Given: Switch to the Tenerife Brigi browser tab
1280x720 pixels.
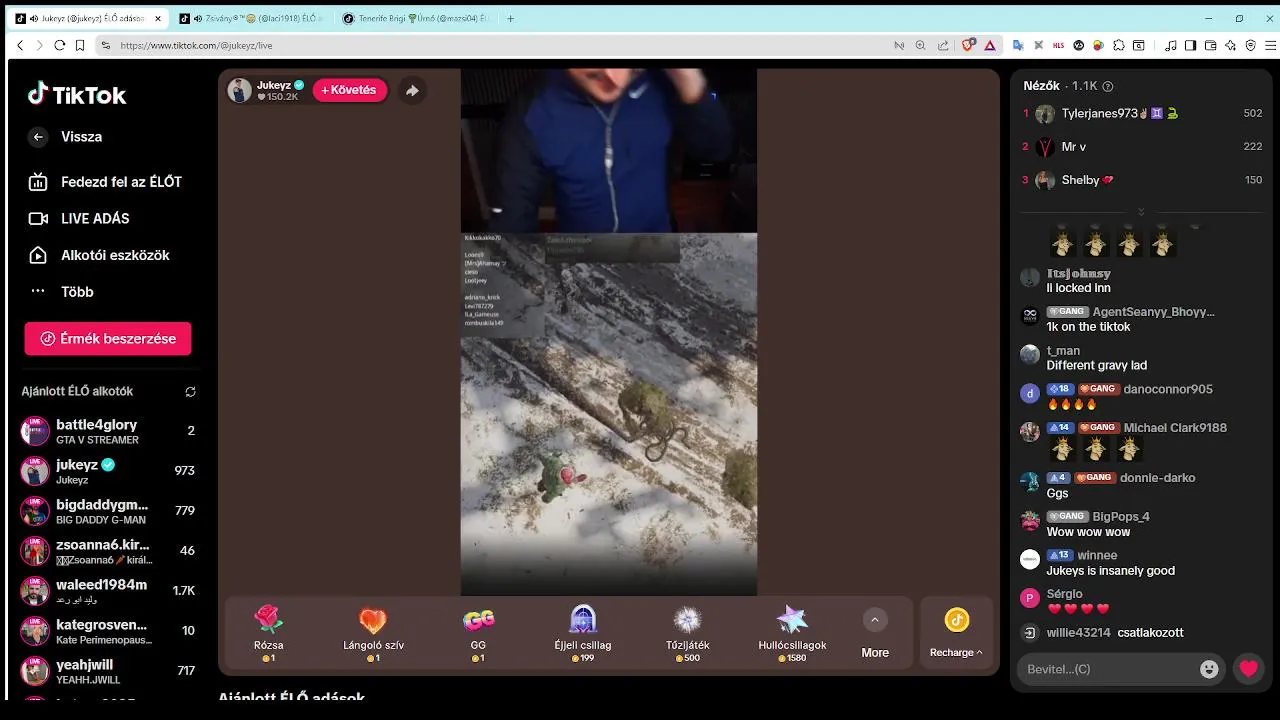Looking at the screenshot, I should pos(417,18).
